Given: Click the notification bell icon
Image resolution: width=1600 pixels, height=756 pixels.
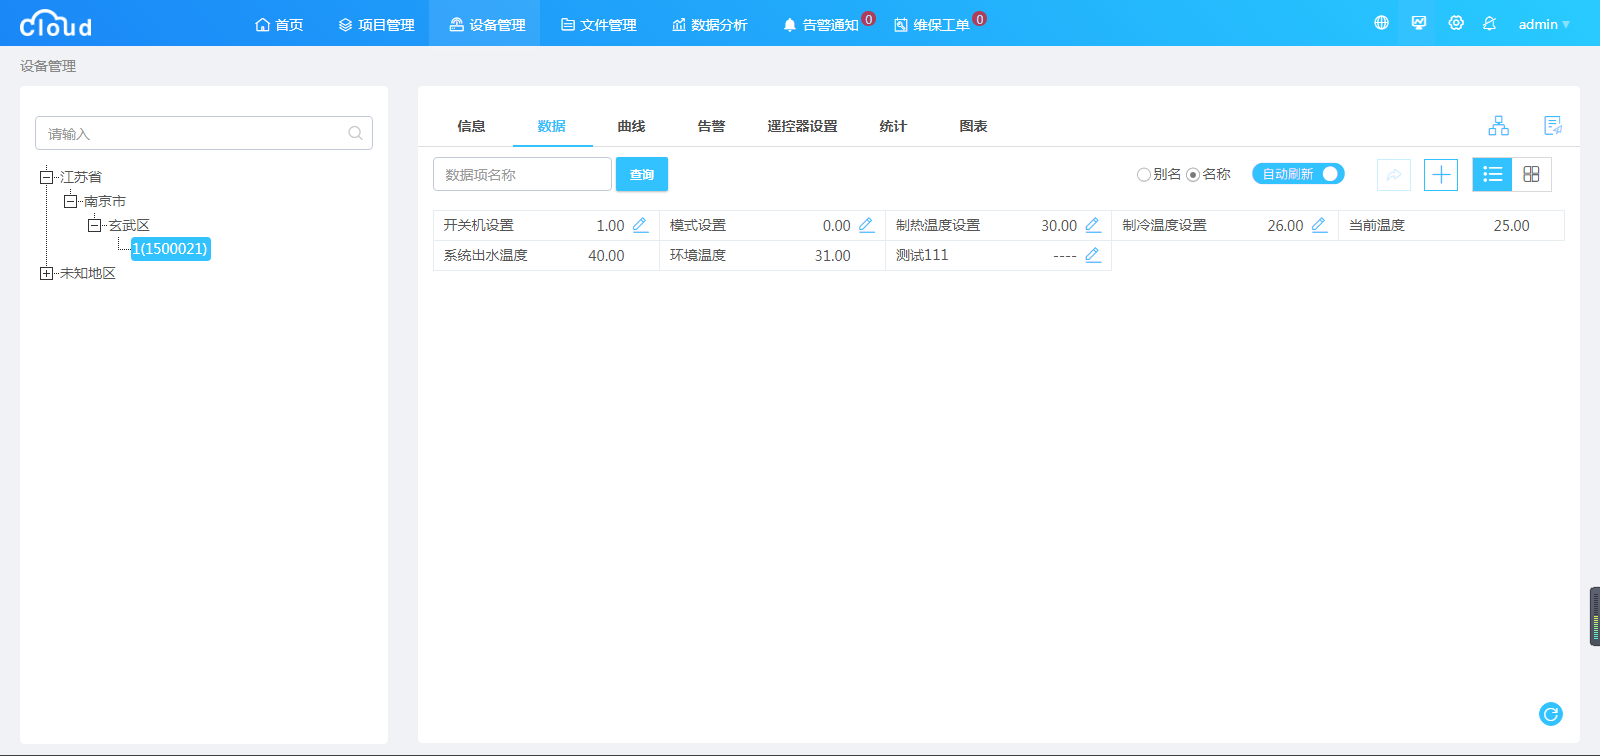Looking at the screenshot, I should pyautogui.click(x=1489, y=23).
